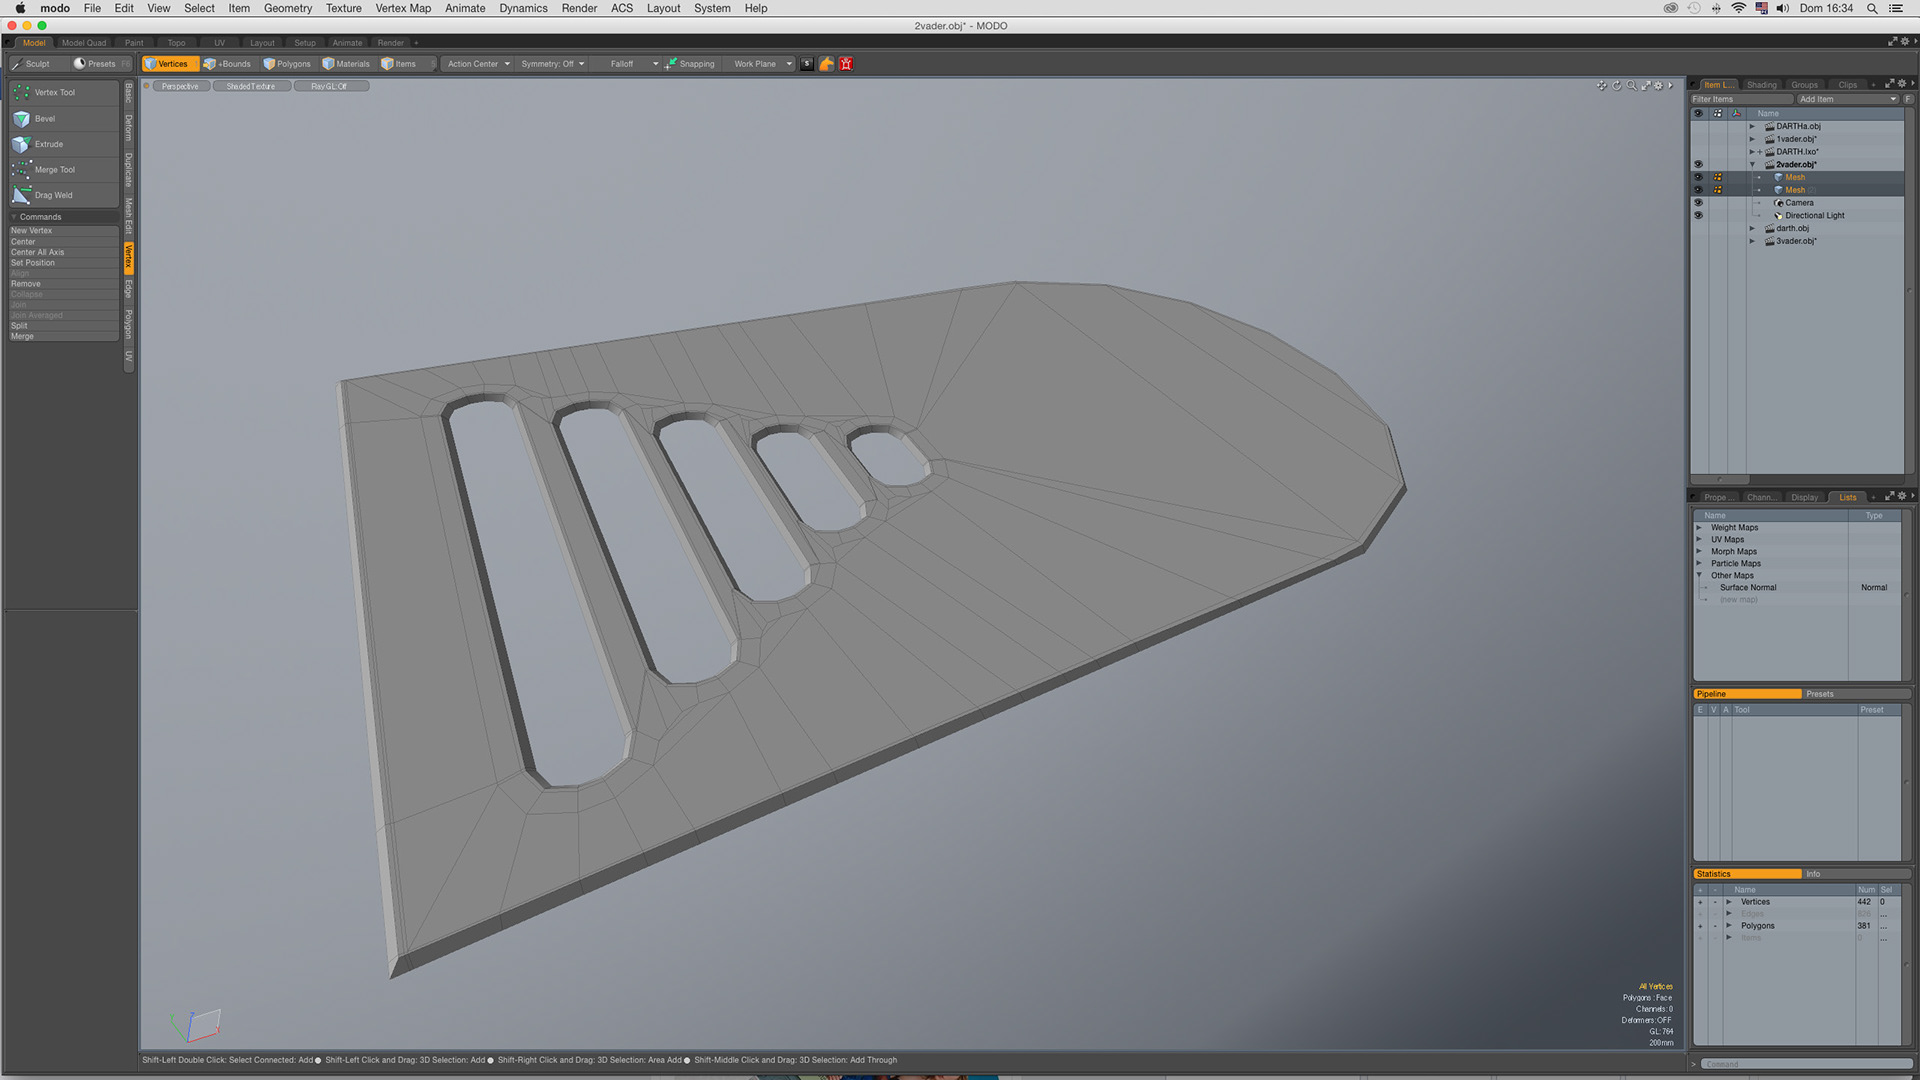Click viewport pan/move icon
1920x1080 pixels.
pyautogui.click(x=1602, y=86)
